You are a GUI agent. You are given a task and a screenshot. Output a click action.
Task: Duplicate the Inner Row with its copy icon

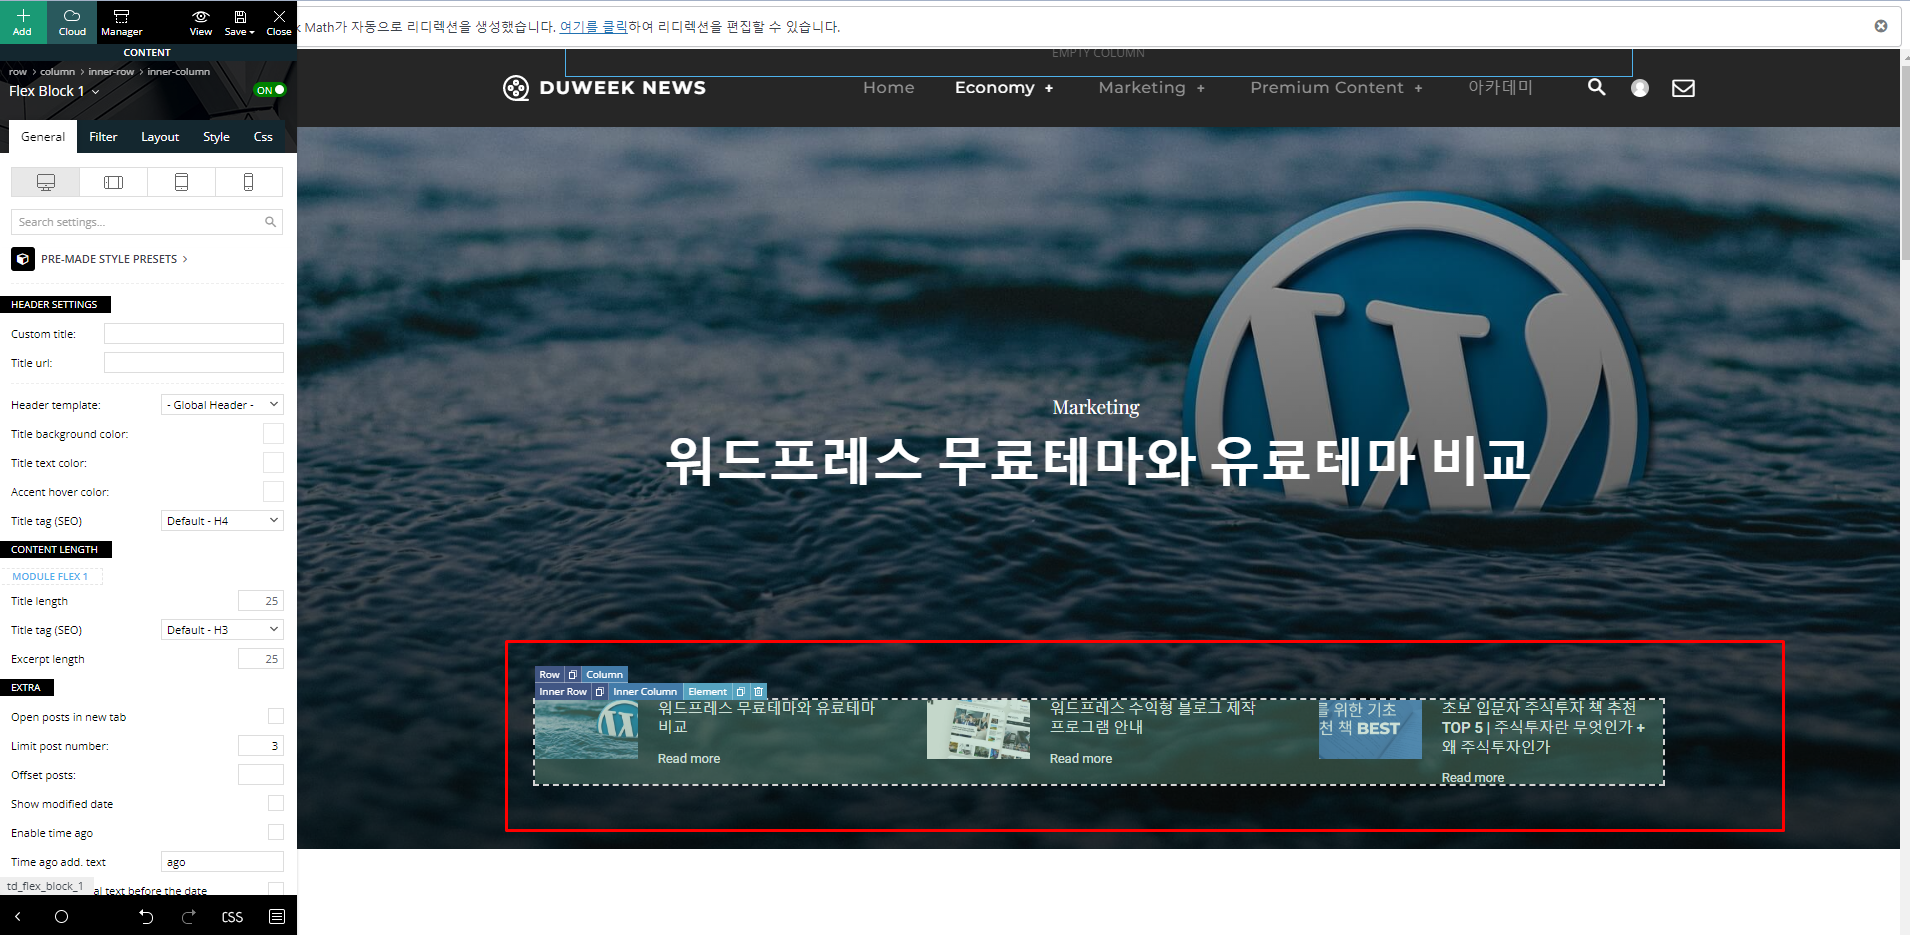coord(599,692)
